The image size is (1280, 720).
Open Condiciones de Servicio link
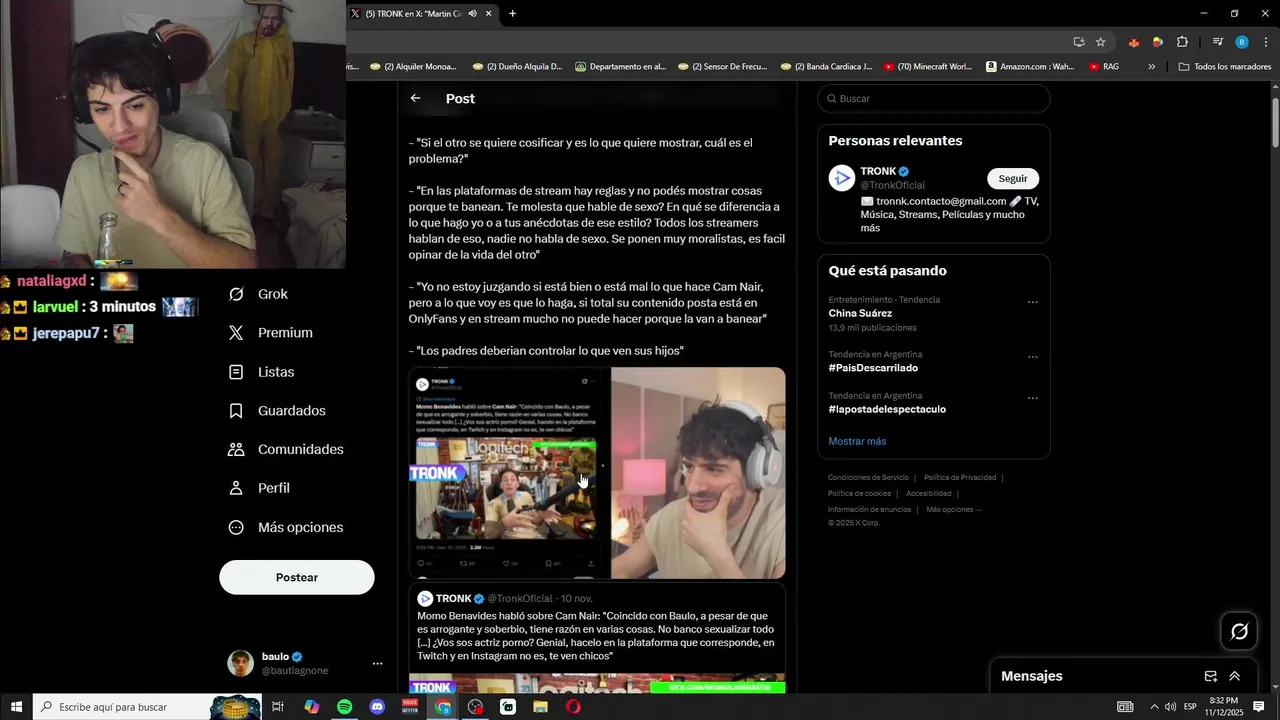click(x=868, y=477)
